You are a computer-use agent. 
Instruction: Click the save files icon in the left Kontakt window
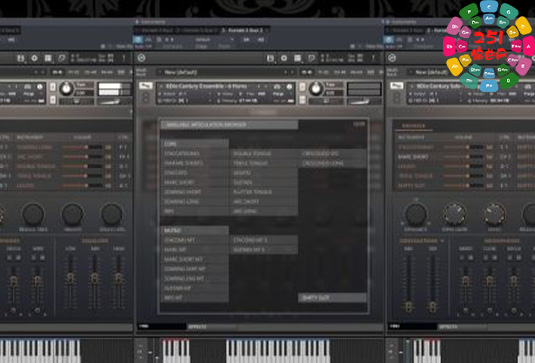[21, 58]
